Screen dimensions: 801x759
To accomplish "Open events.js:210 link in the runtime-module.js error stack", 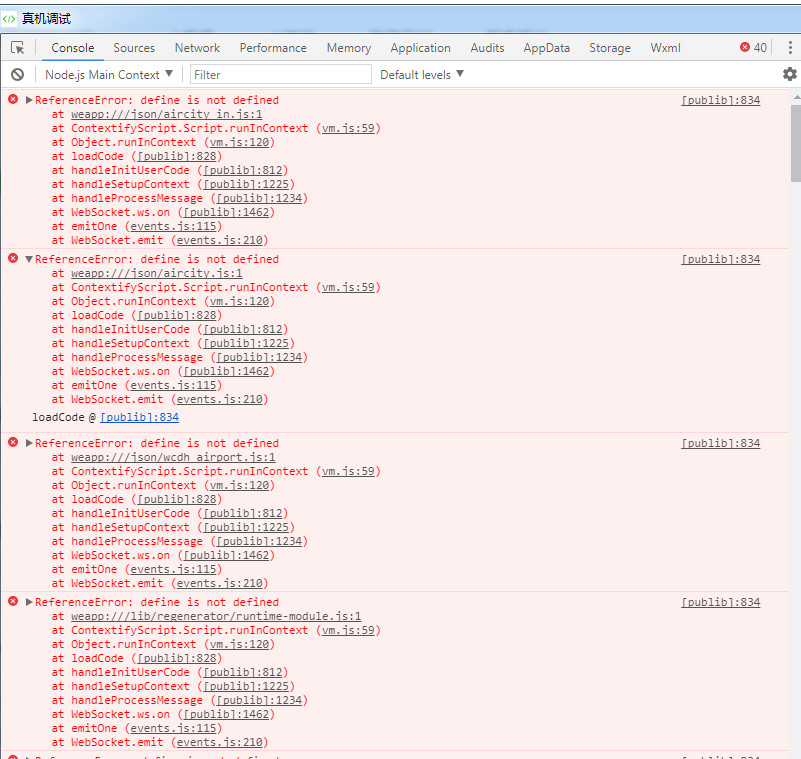I will click(x=220, y=742).
